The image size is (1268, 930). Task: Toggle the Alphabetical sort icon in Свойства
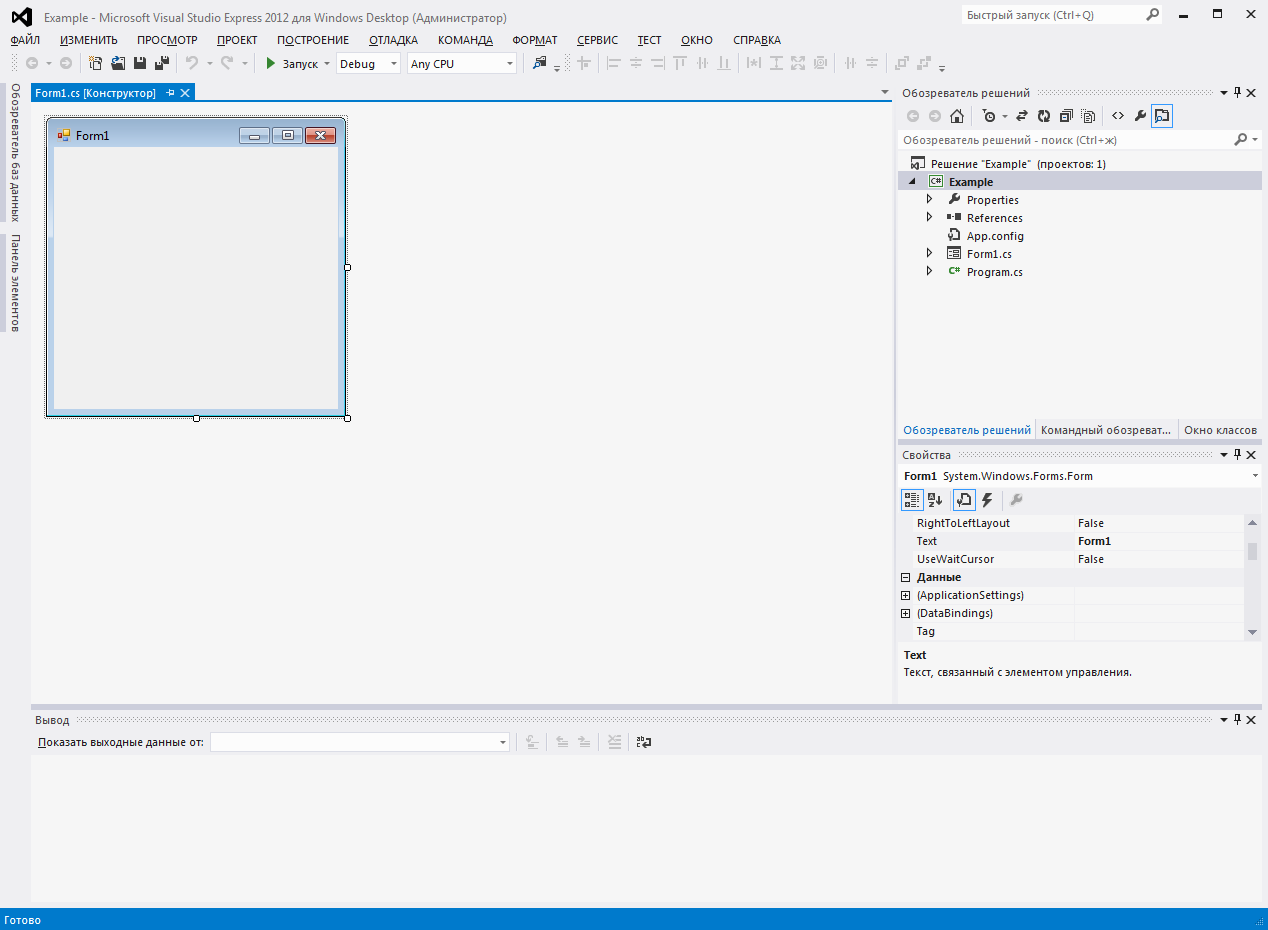935,500
